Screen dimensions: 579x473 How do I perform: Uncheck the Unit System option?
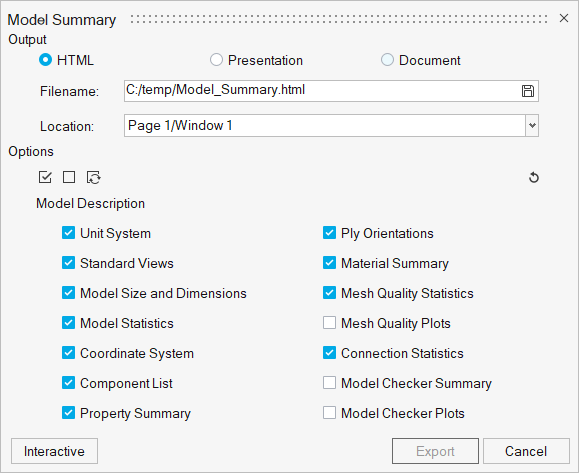coord(69,233)
